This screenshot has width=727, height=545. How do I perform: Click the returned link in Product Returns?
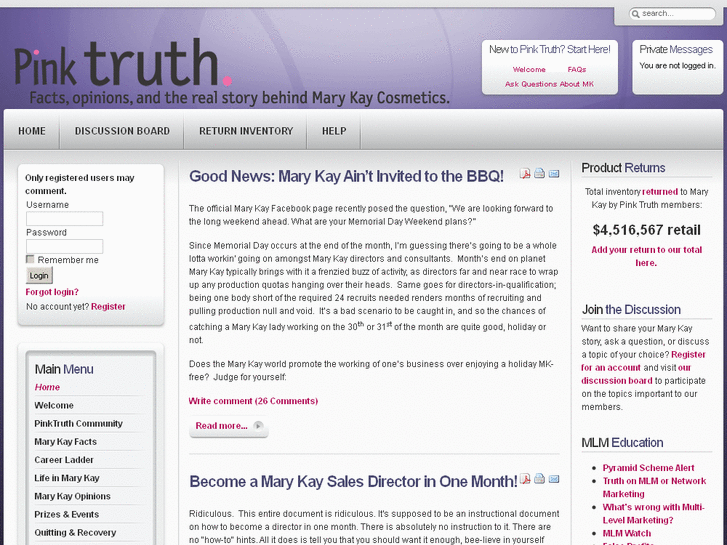[x=660, y=192]
